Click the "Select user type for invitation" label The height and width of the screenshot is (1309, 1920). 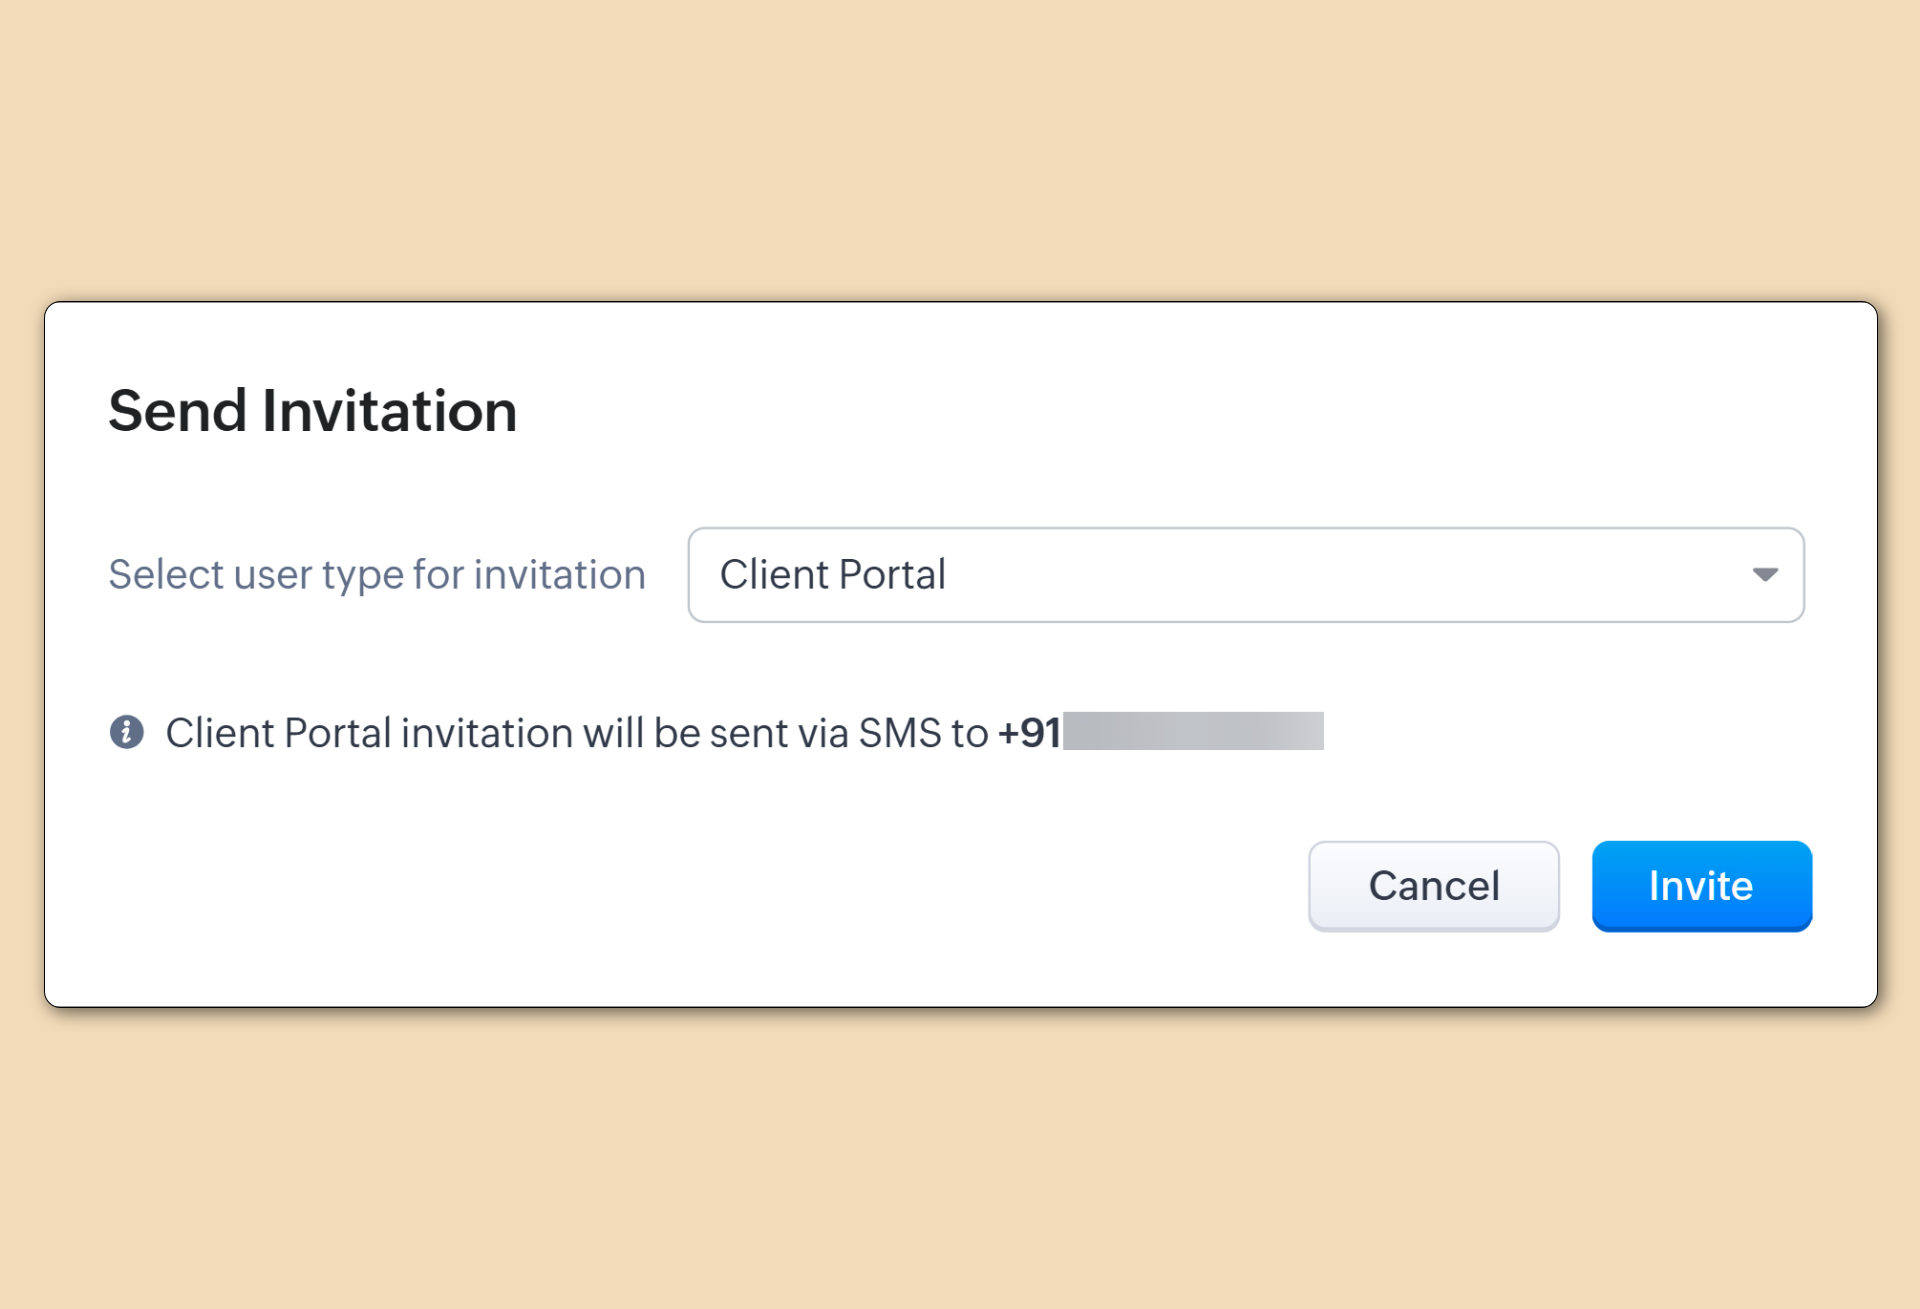(x=377, y=575)
